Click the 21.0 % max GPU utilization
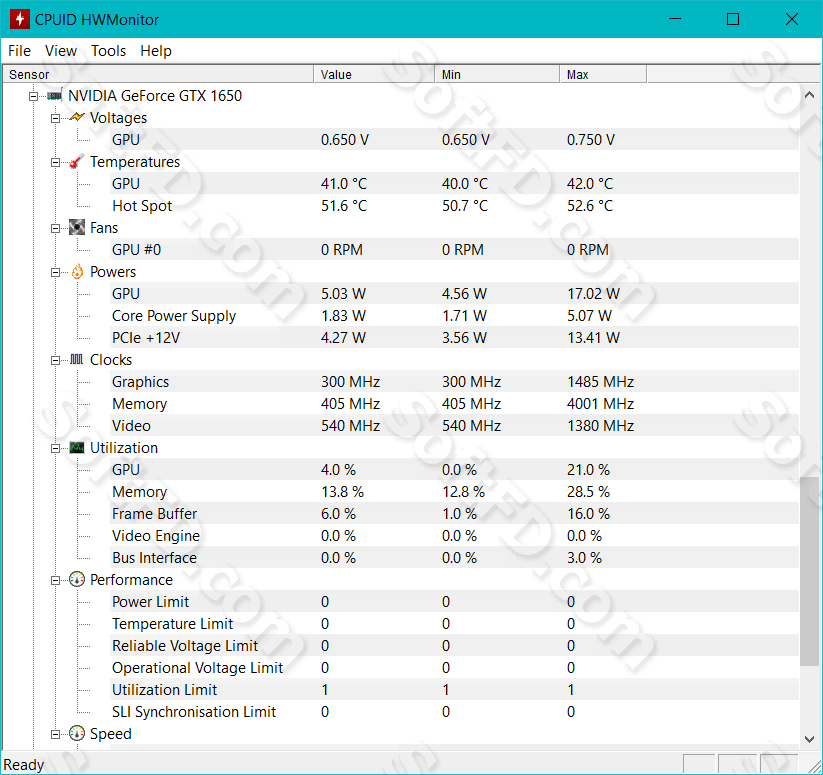This screenshot has width=823, height=775. coord(588,470)
